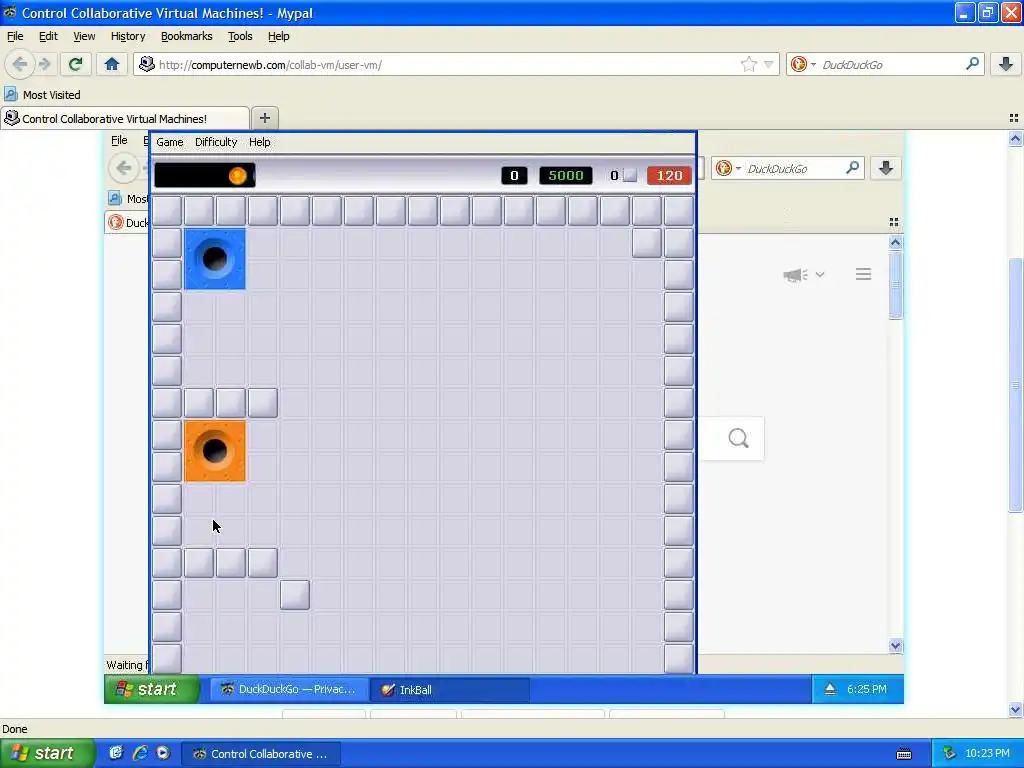Viewport: 1024px width, 768px height.
Task: Launch Internet Explorer from quick launch
Action: point(140,753)
